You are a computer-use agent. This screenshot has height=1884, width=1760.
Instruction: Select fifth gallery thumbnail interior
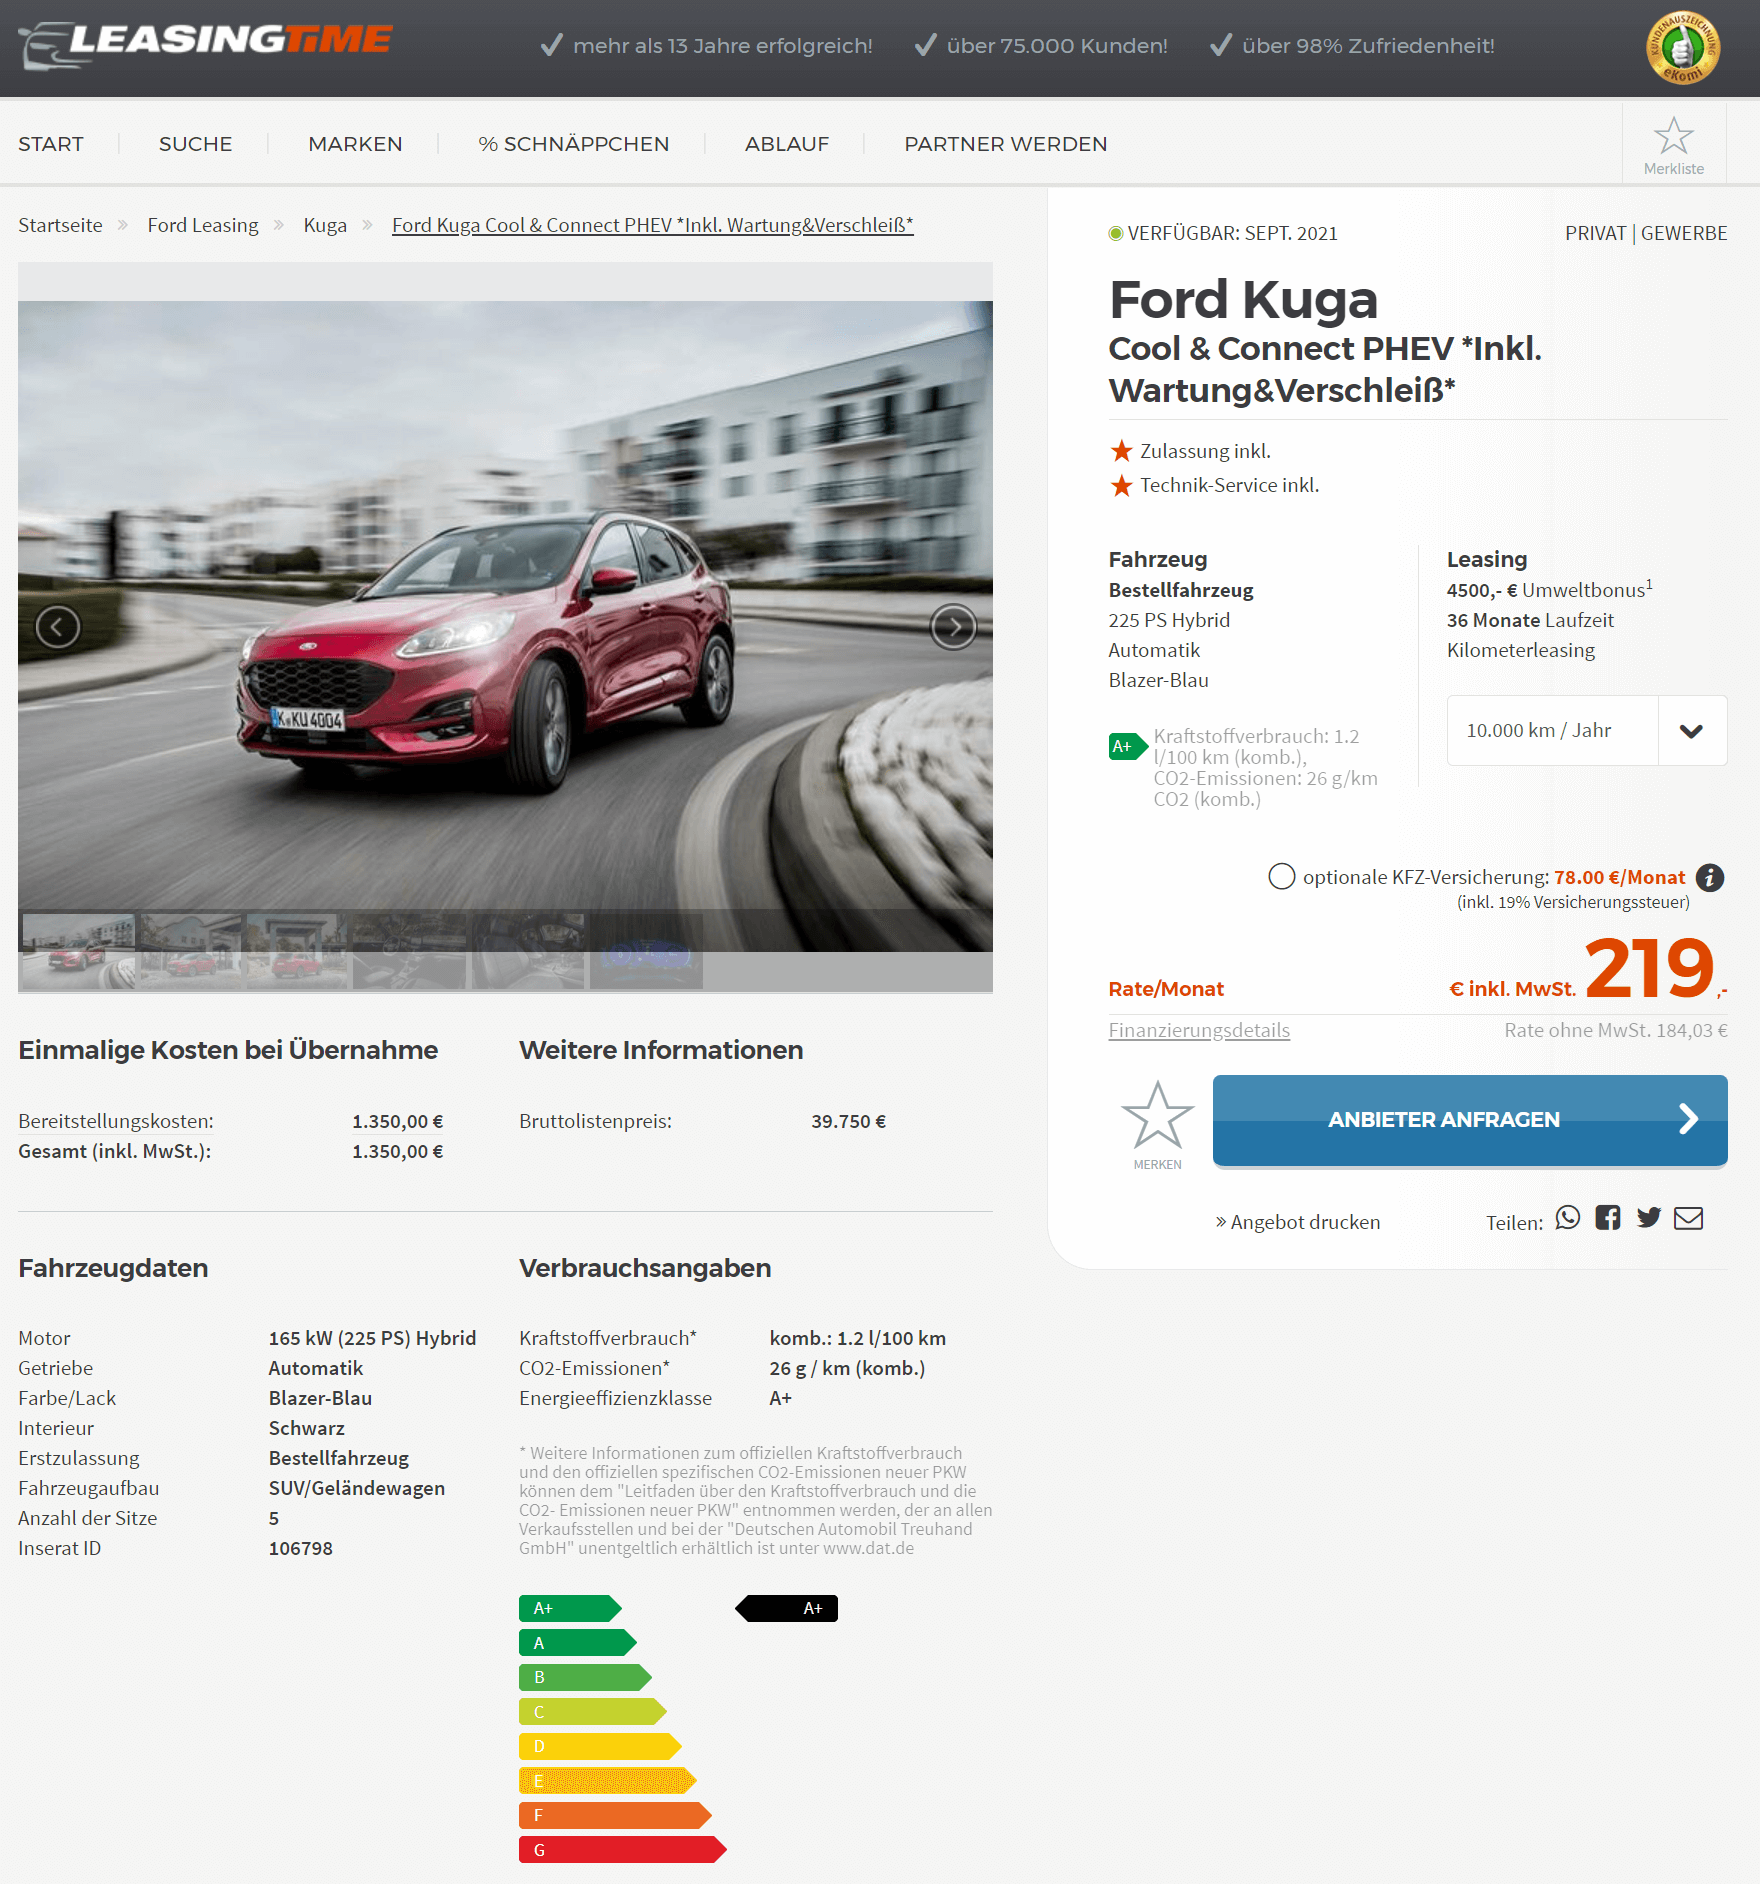click(x=528, y=951)
